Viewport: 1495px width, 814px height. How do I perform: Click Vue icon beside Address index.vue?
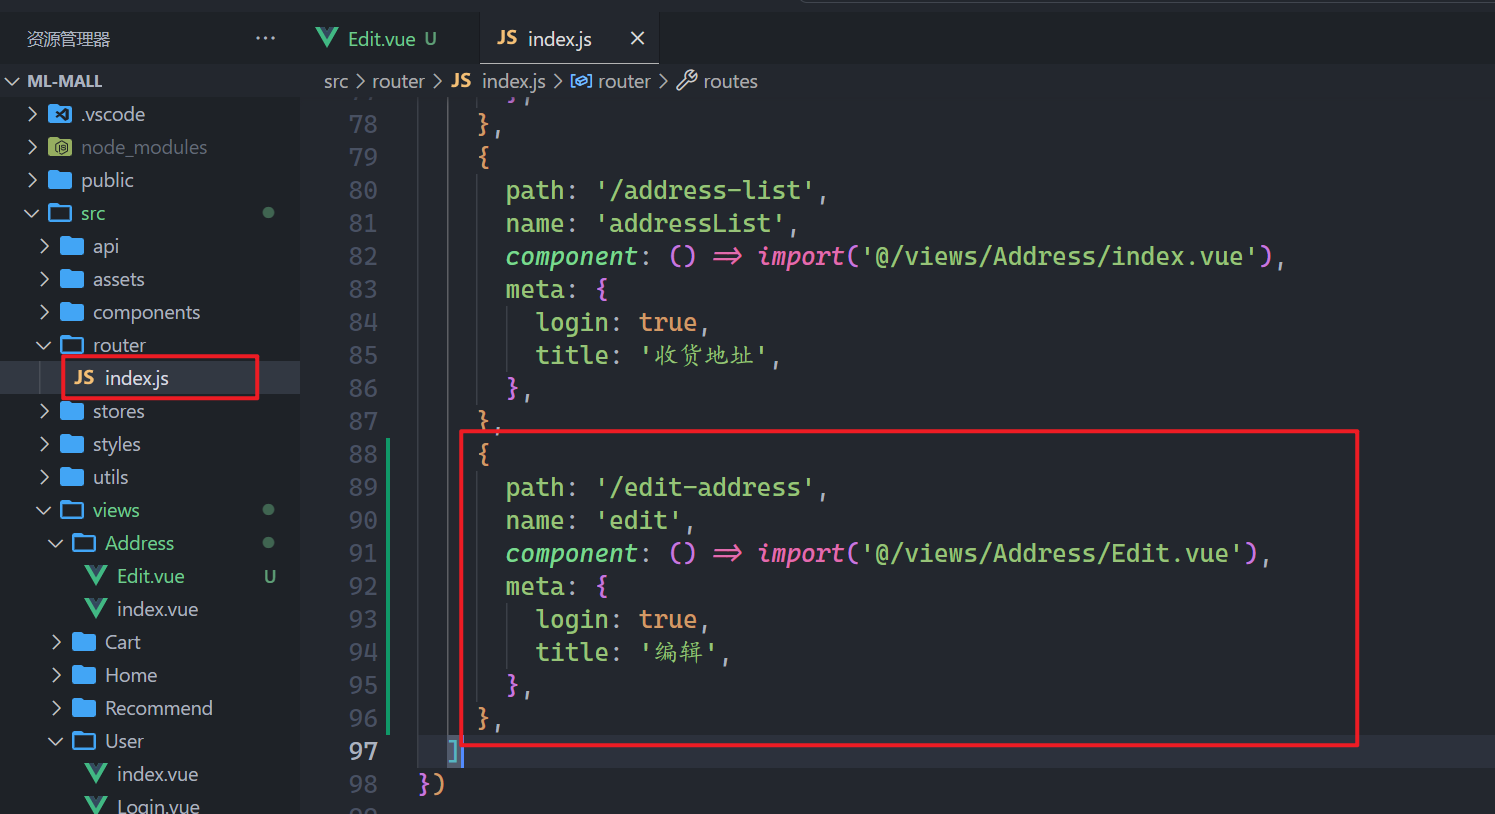click(x=96, y=609)
